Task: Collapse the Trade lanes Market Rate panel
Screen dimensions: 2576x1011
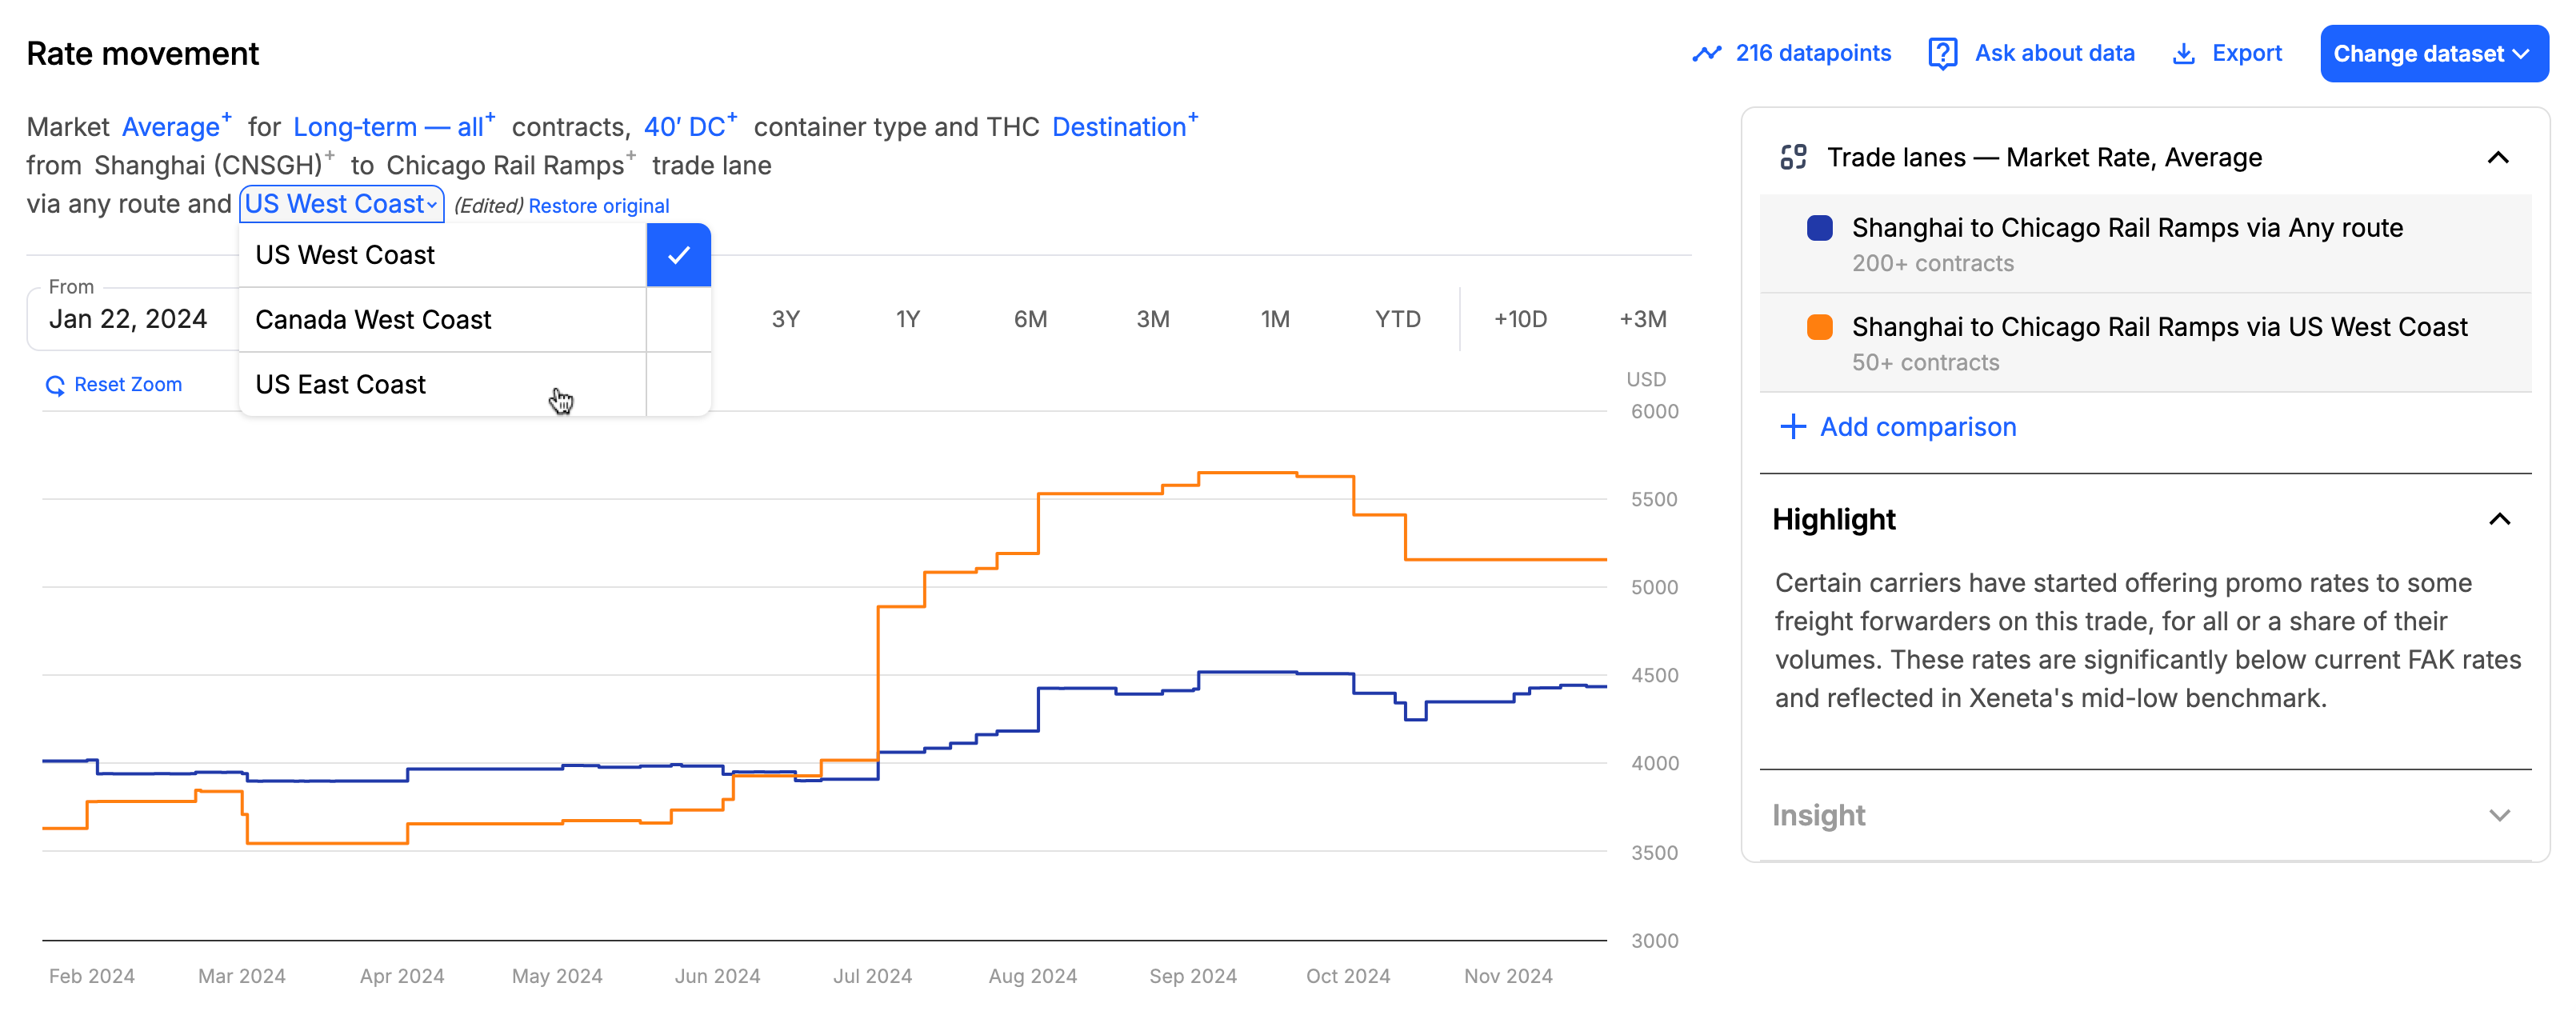Action: click(x=2498, y=158)
